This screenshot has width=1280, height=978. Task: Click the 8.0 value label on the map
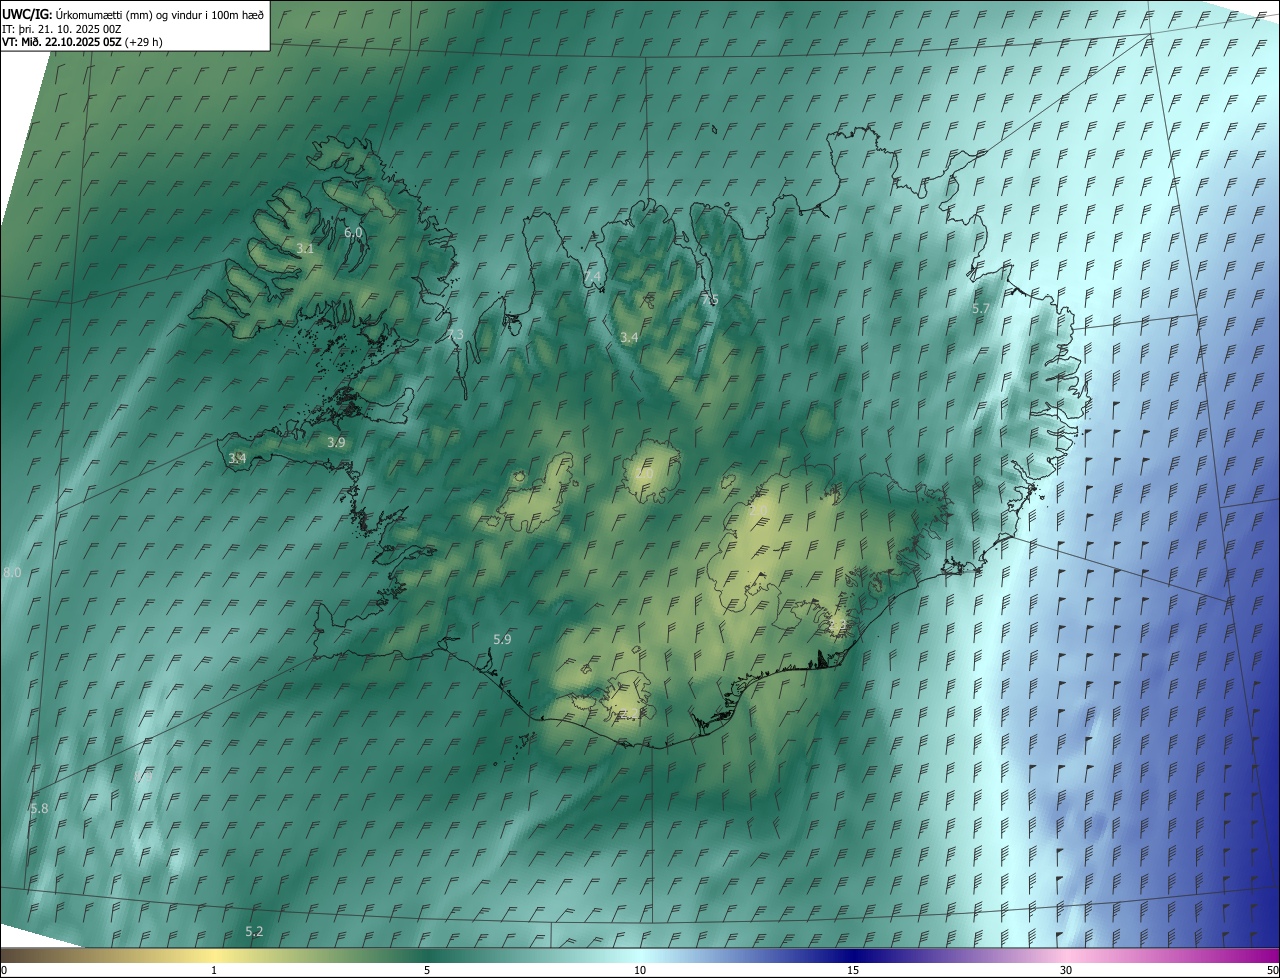[12, 572]
